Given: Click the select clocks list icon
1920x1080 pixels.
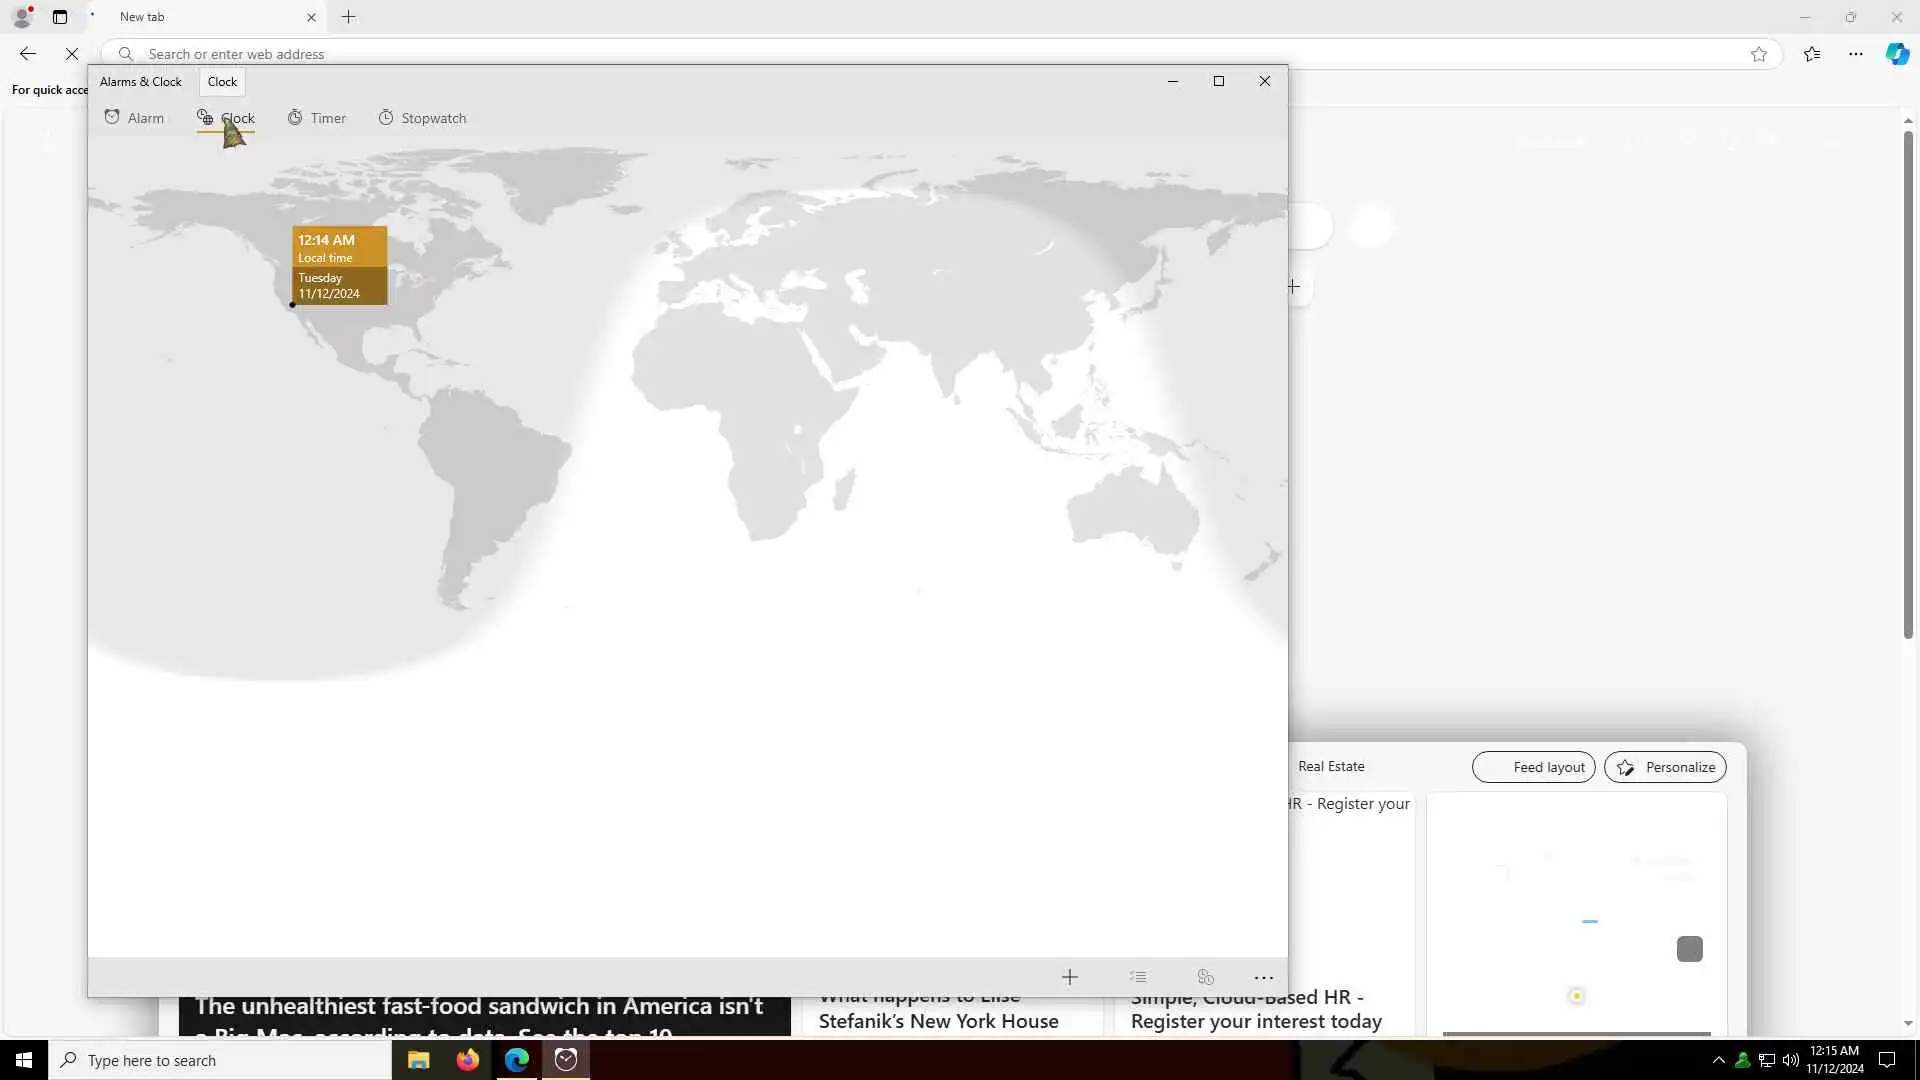Looking at the screenshot, I should (x=1138, y=977).
